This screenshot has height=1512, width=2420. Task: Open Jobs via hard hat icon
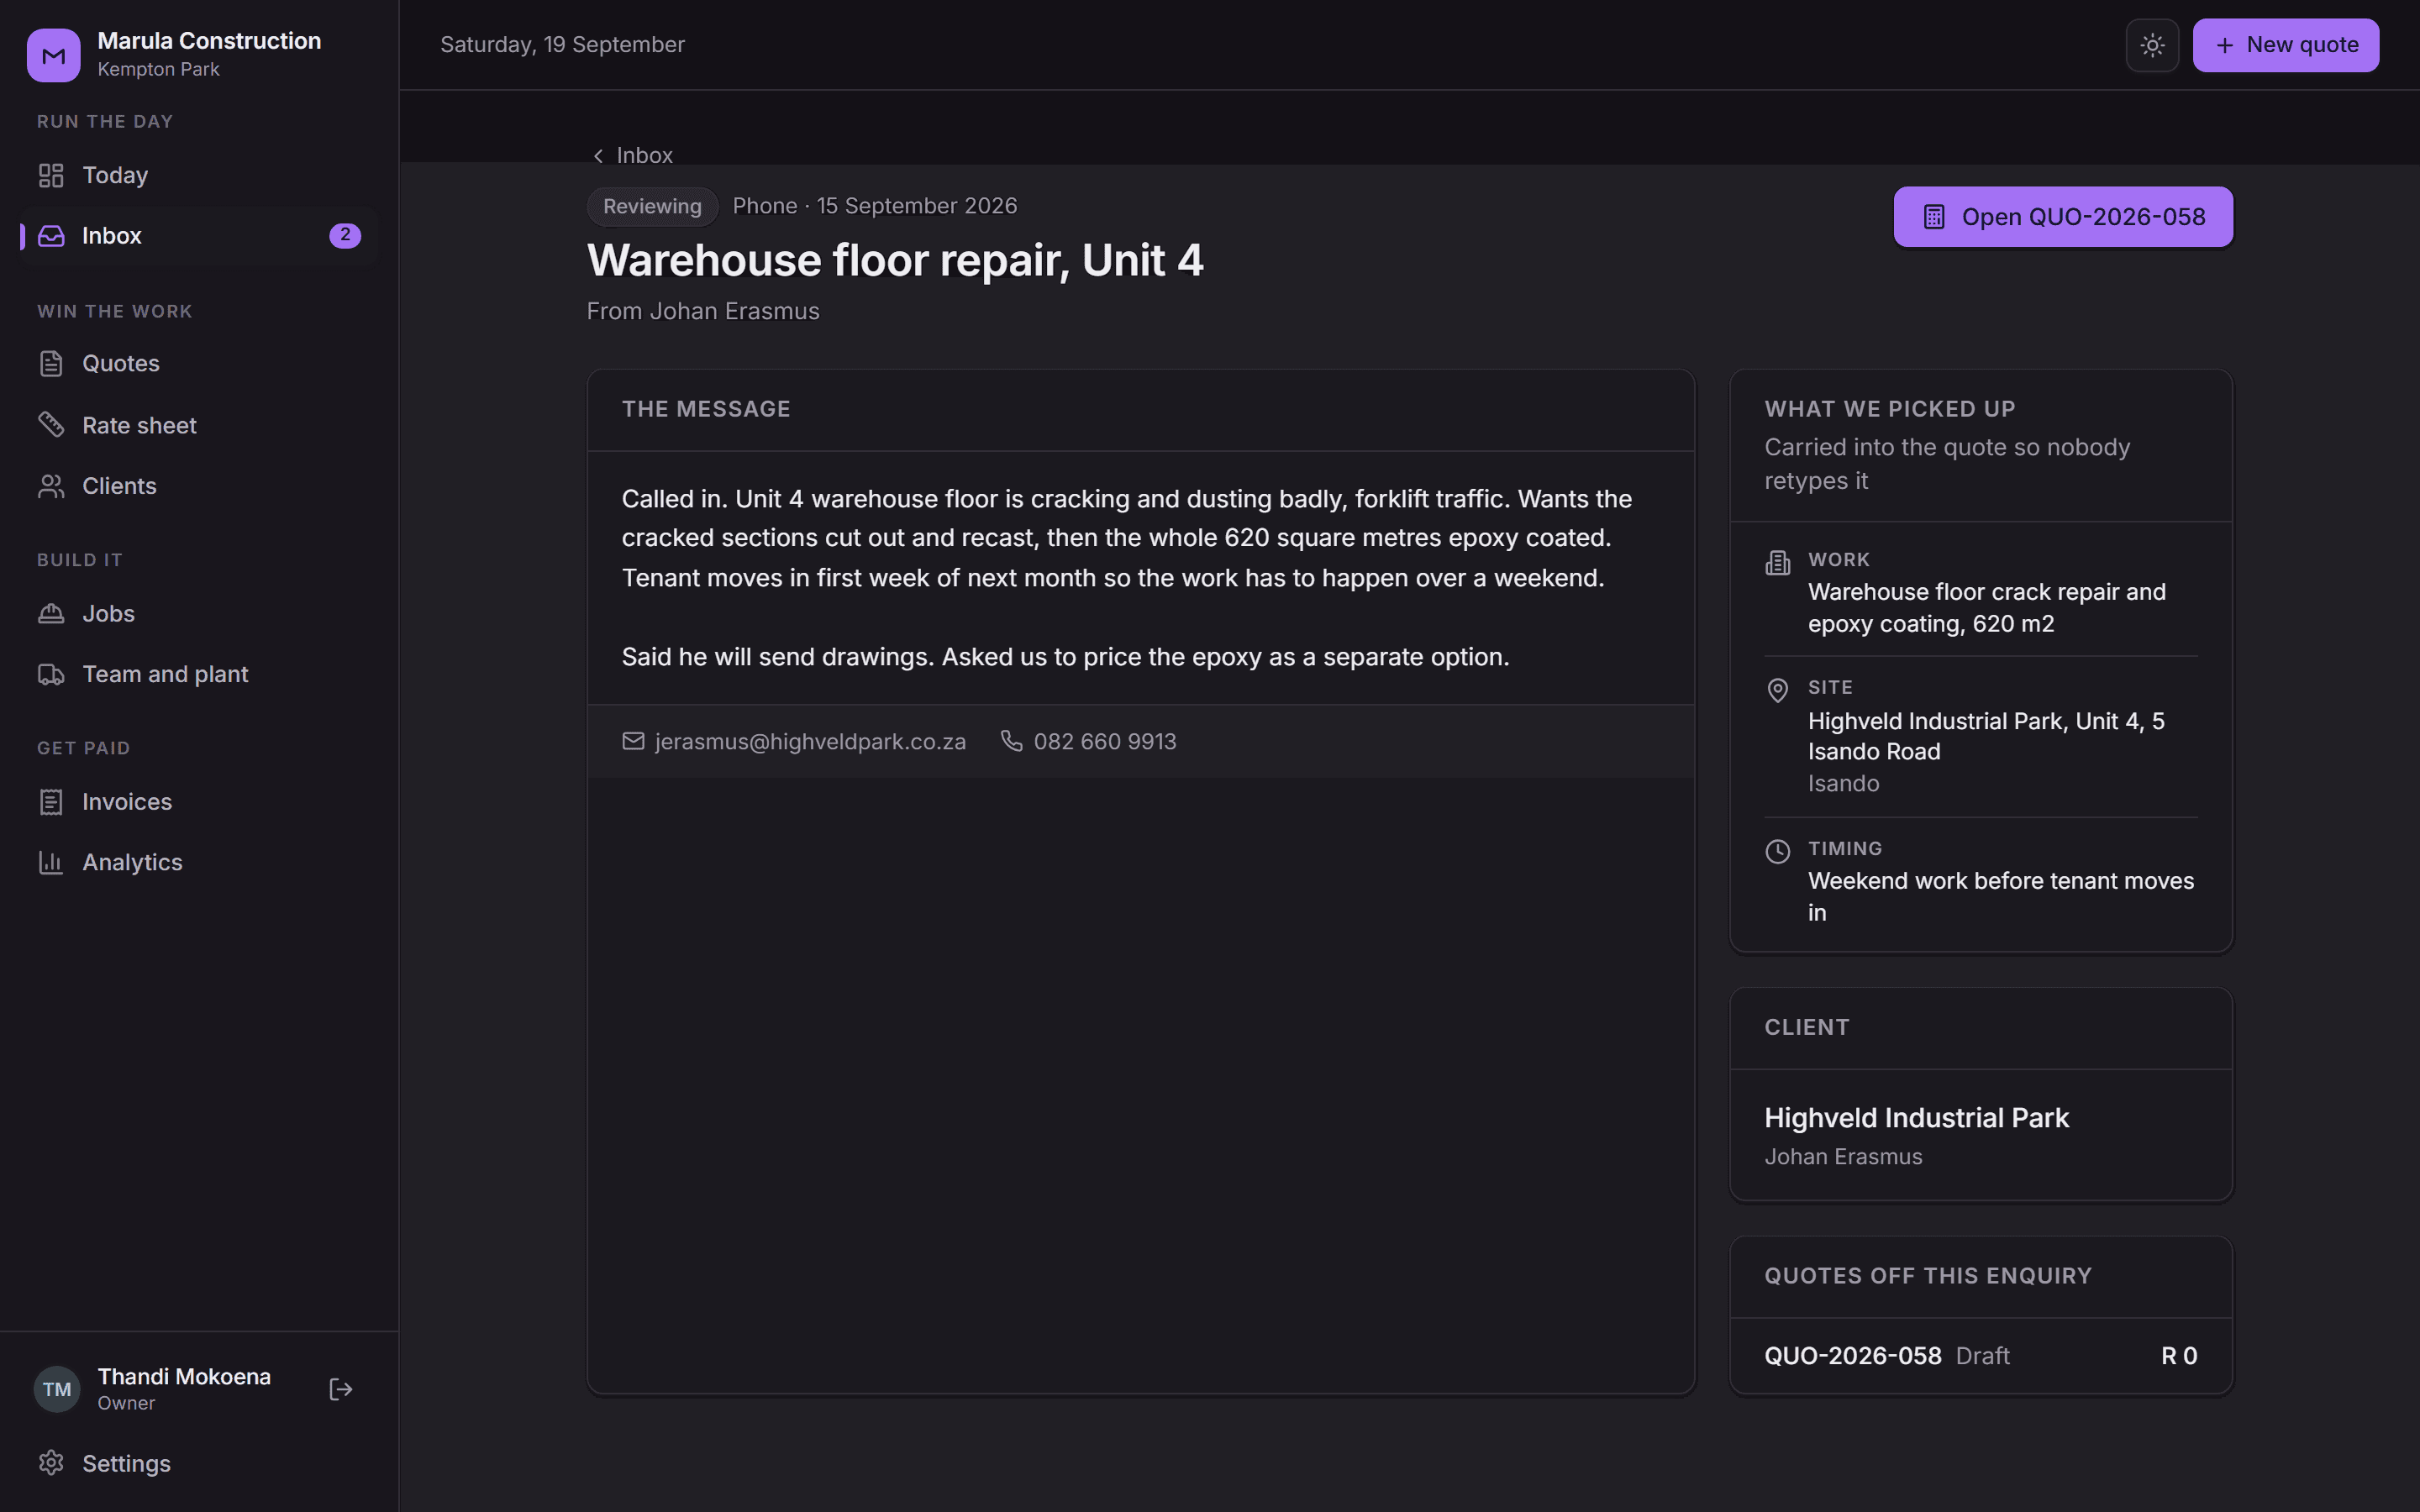(x=51, y=613)
